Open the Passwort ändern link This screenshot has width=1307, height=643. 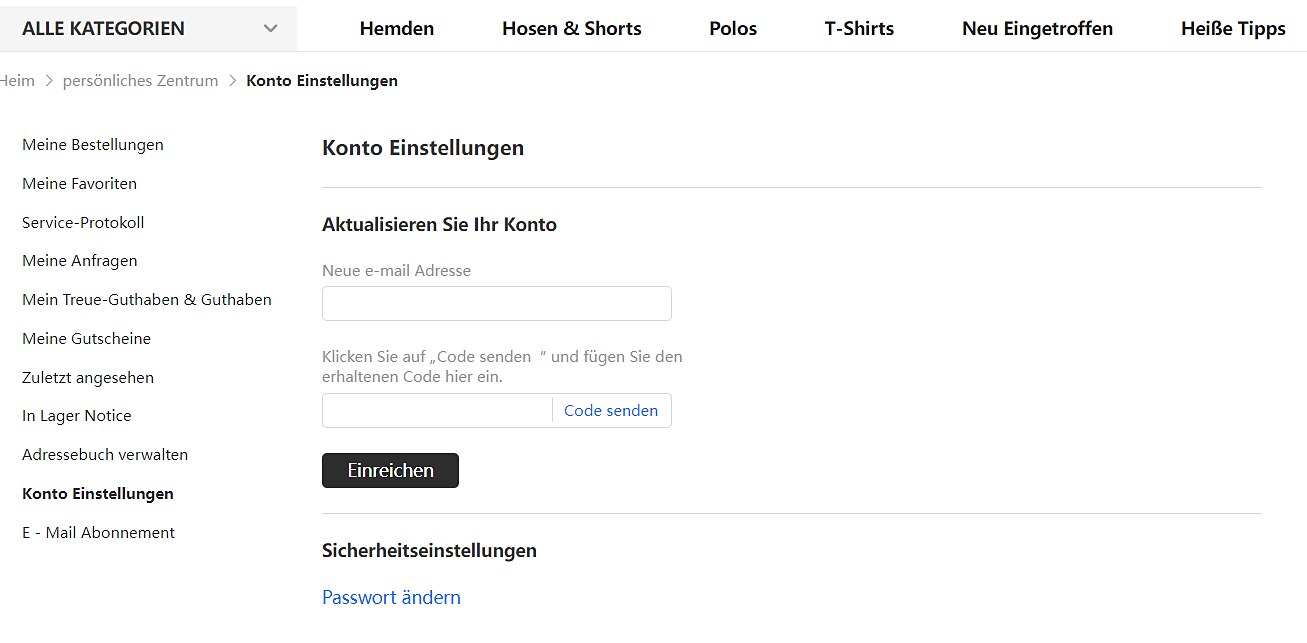coord(391,598)
